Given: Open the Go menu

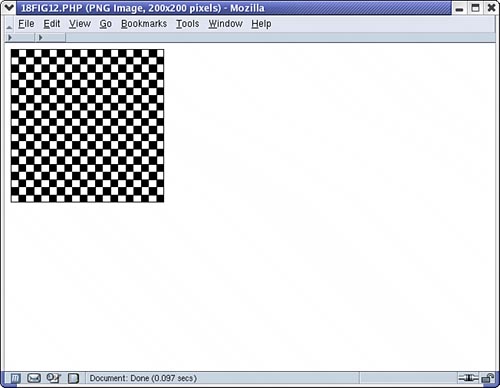Looking at the screenshot, I should pyautogui.click(x=106, y=24).
